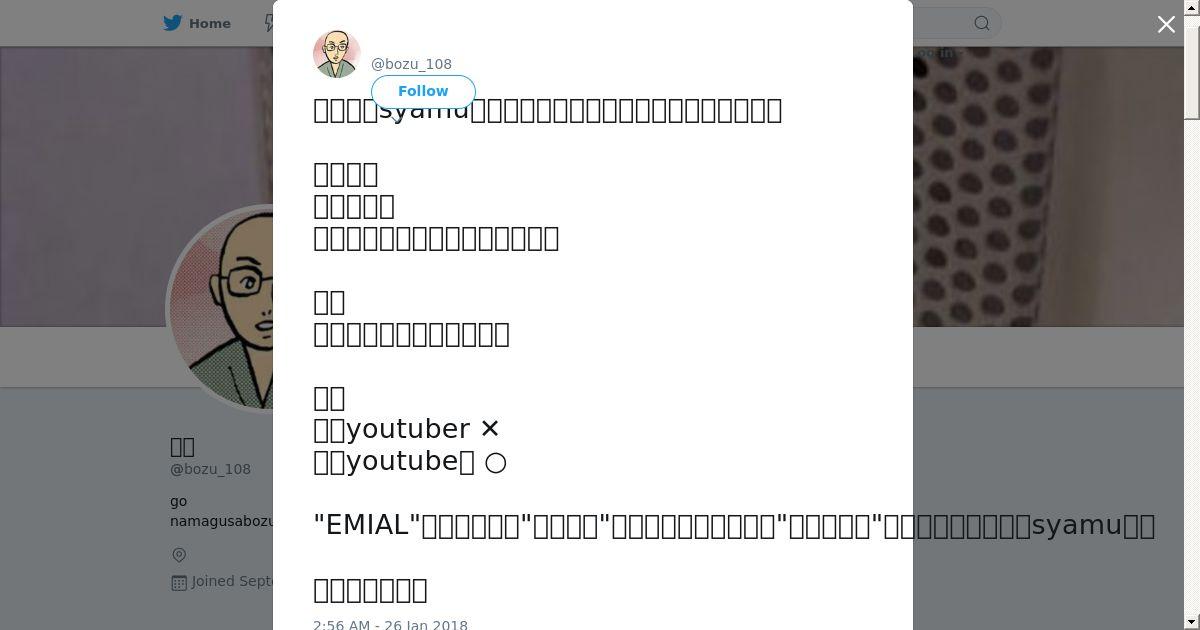1200x630 pixels.
Task: Click the profile header banner image
Action: pyautogui.click(x=1048, y=186)
